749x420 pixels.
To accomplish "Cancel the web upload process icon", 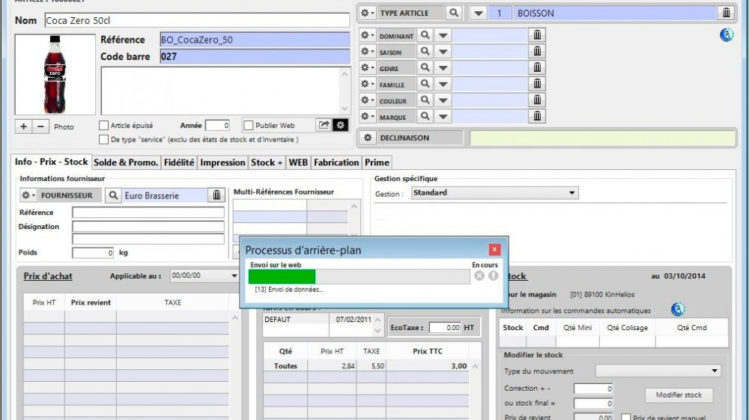I will (479, 276).
